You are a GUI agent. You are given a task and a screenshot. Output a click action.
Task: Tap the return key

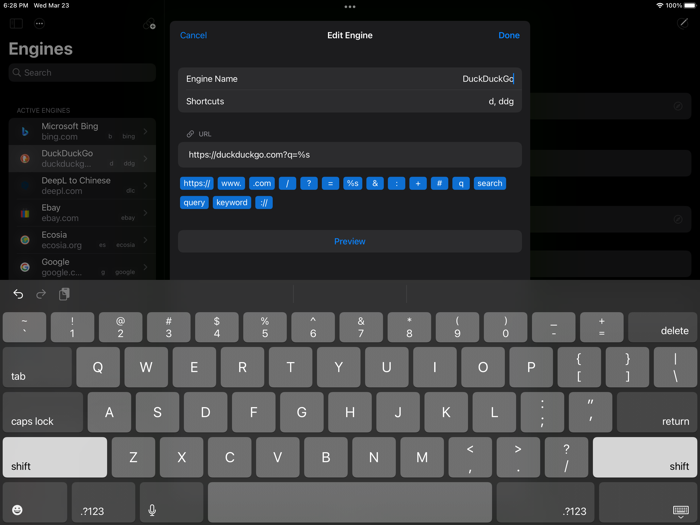[x=657, y=412]
